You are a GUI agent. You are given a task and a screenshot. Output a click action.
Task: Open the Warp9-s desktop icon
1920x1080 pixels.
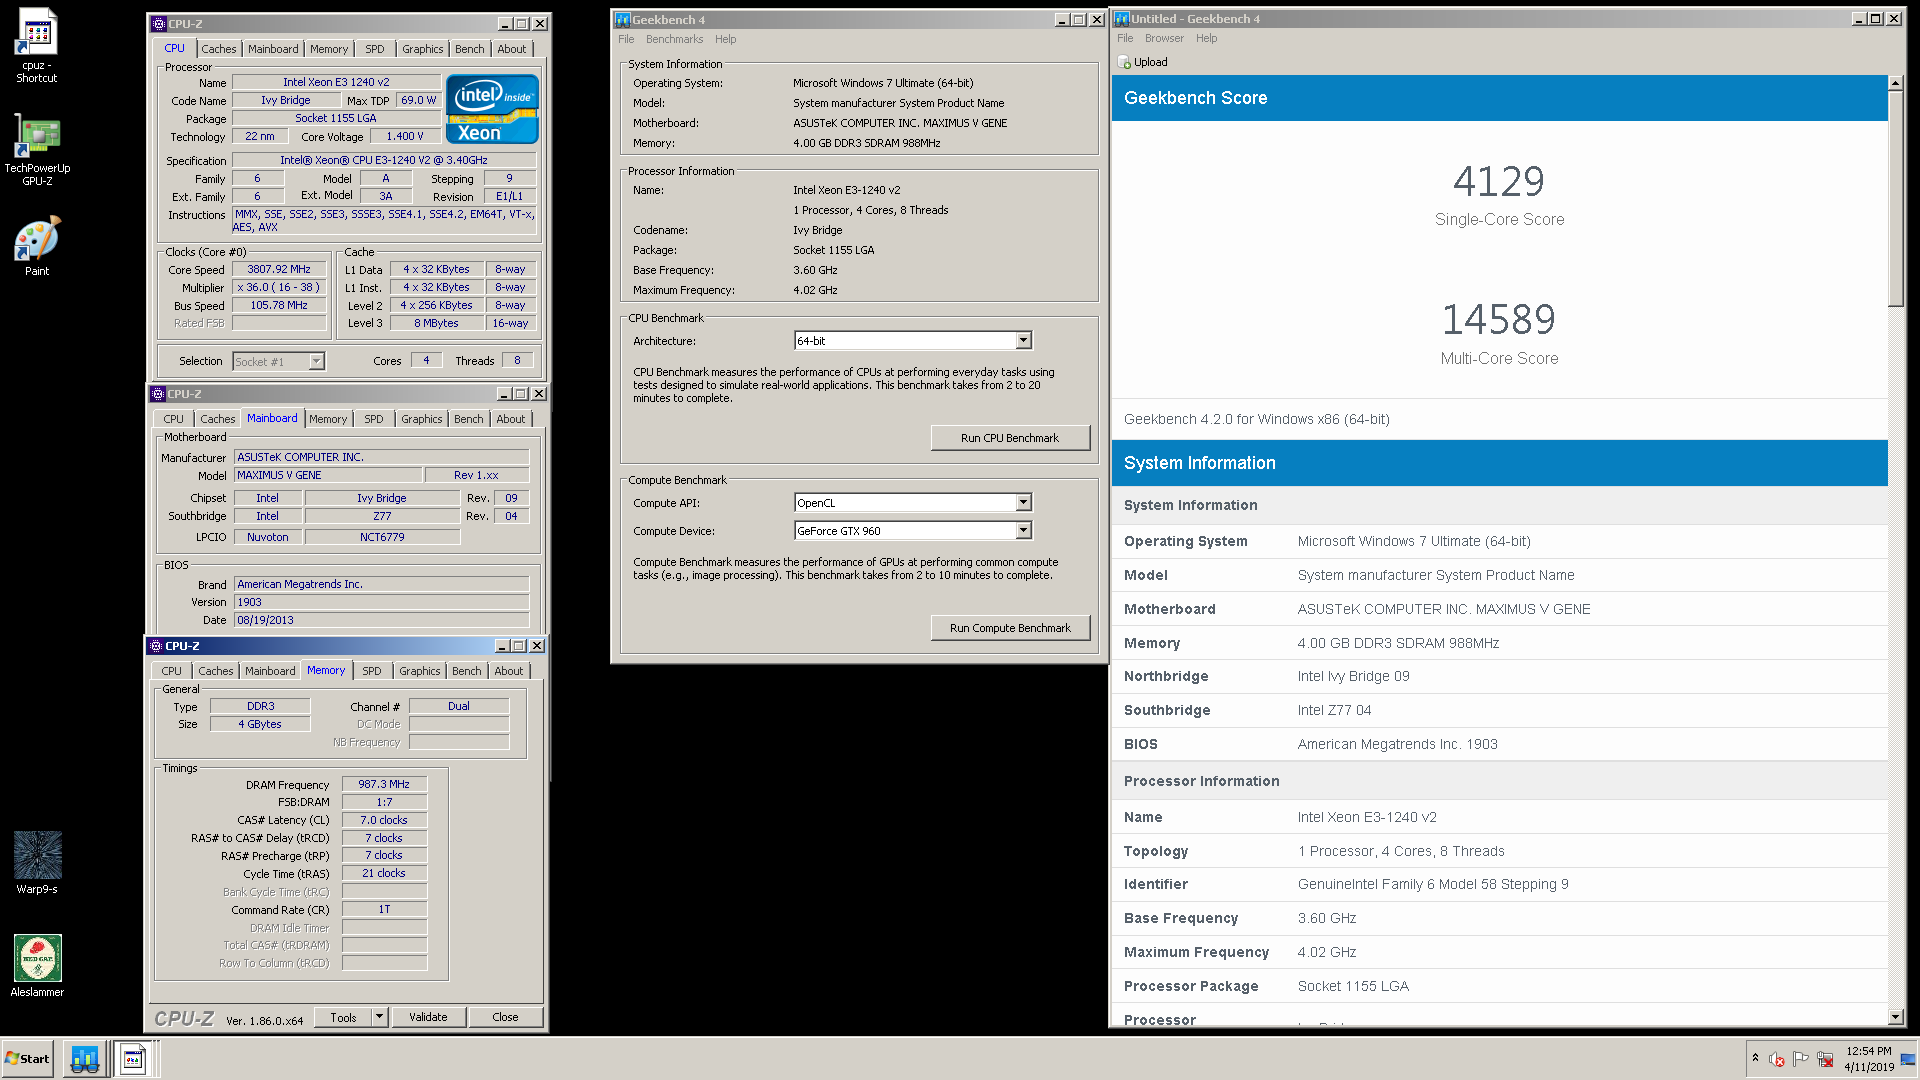[37, 862]
